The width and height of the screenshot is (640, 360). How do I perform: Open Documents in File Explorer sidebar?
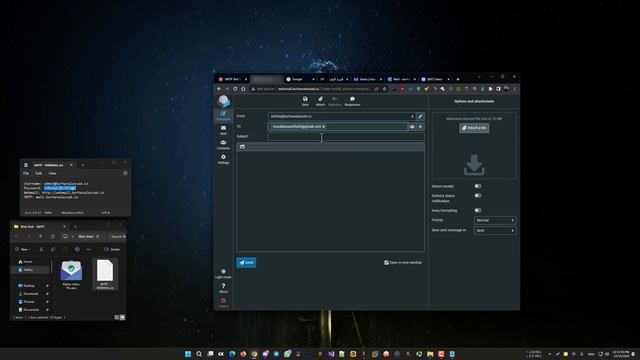[x=31, y=310]
